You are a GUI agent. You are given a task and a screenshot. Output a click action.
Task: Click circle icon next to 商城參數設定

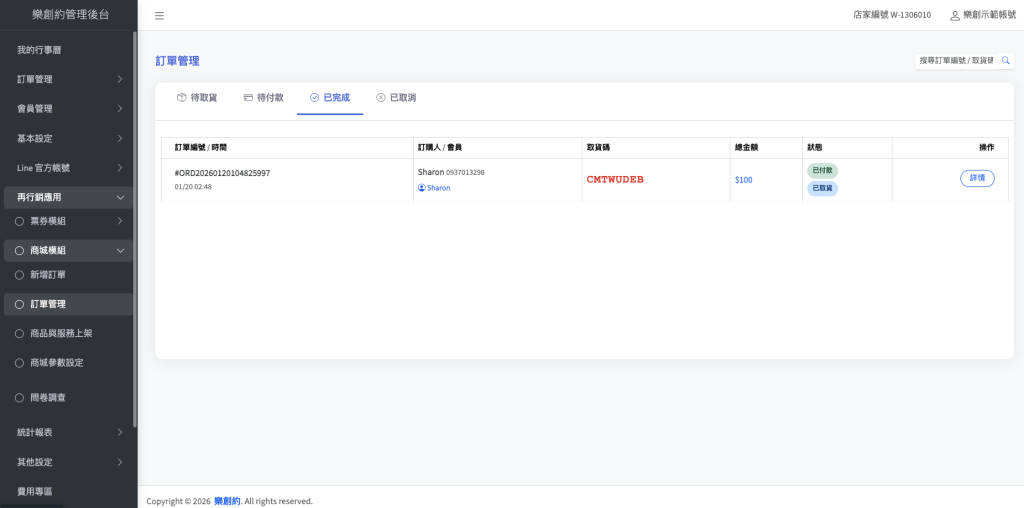coord(19,362)
